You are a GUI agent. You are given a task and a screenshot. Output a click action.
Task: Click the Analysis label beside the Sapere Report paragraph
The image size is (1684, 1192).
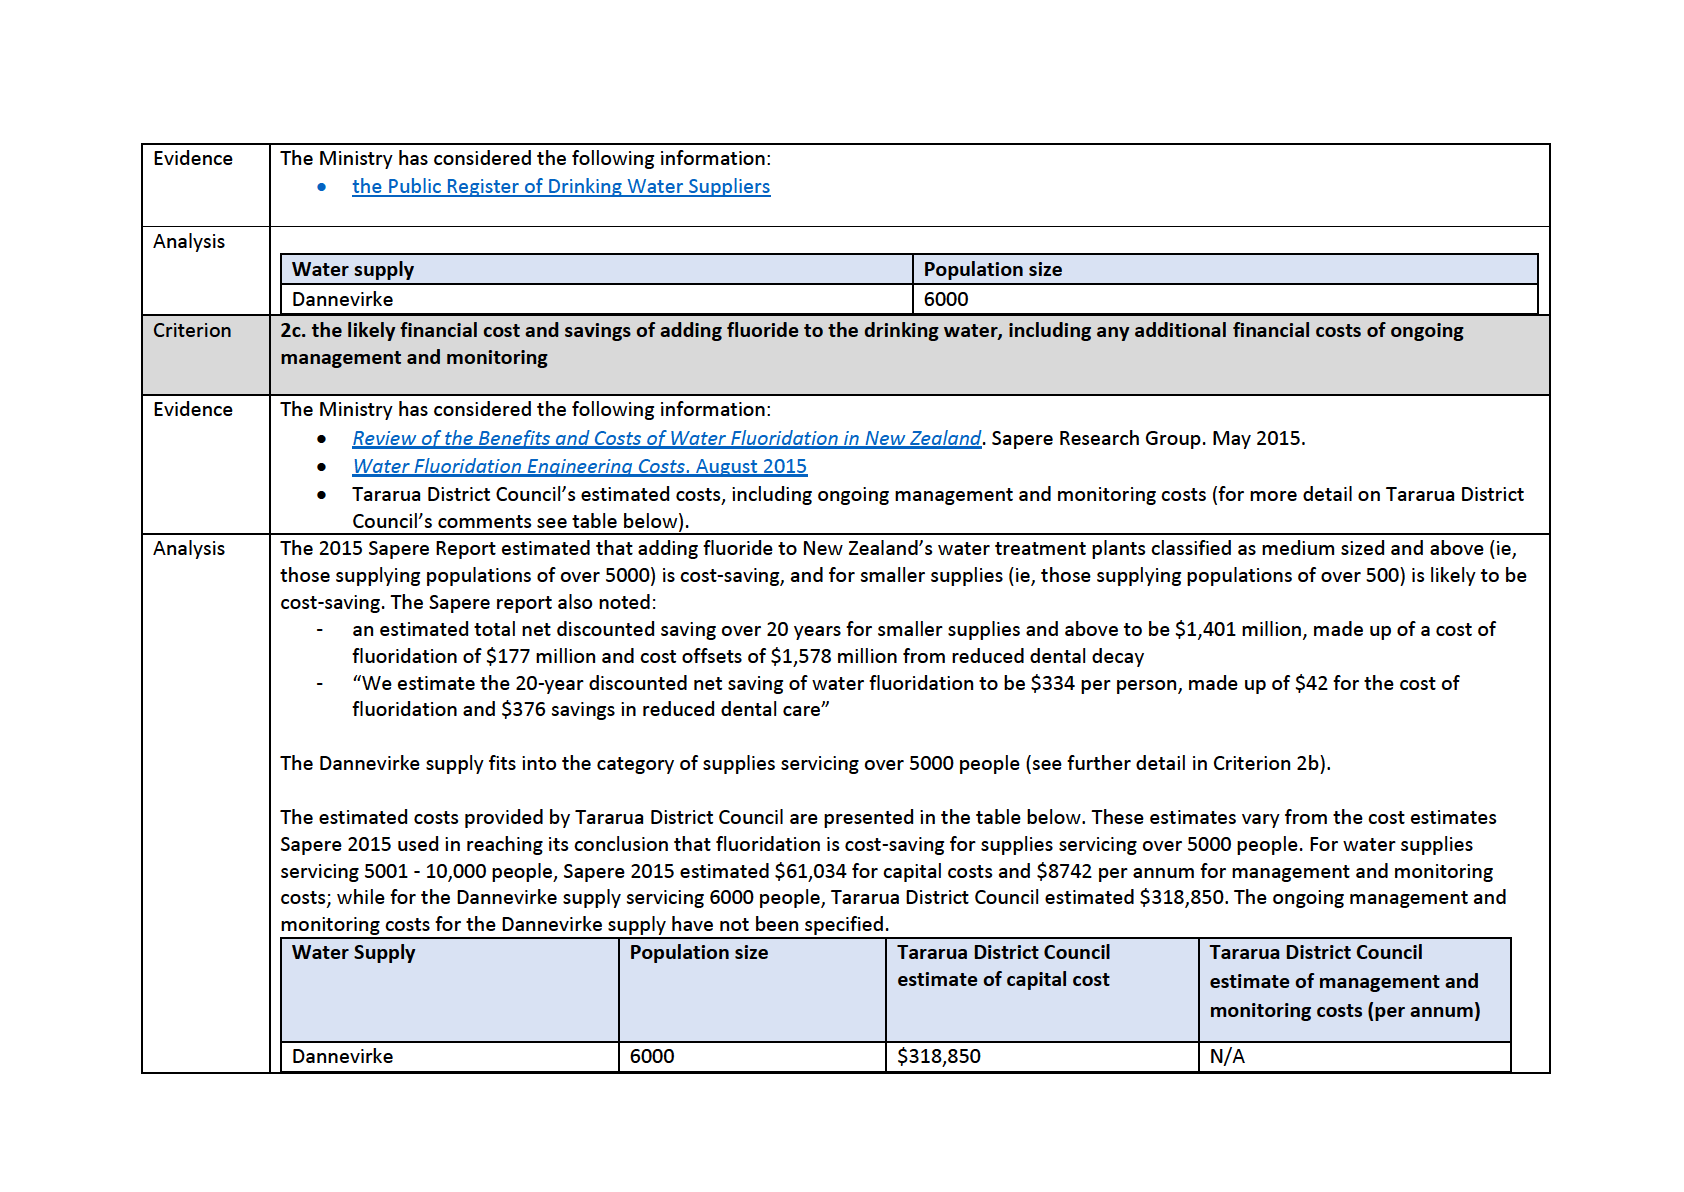point(189,549)
